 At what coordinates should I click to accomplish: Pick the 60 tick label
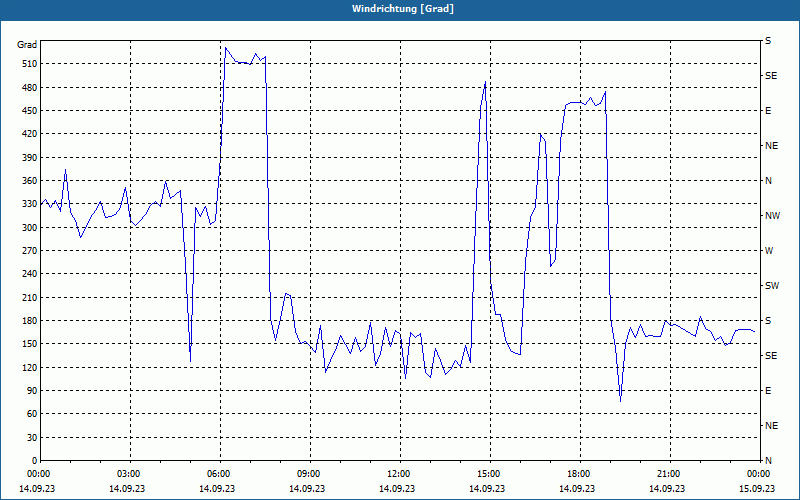(x=31, y=414)
